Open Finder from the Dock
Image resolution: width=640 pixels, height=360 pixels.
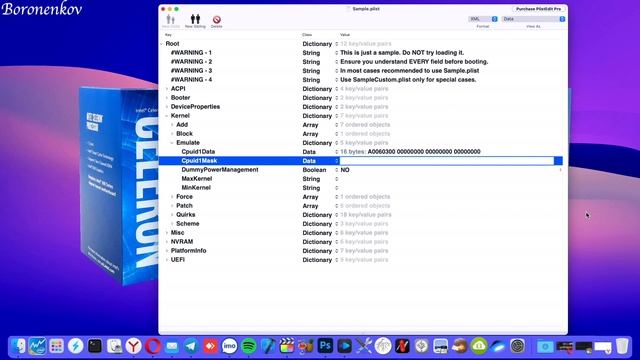click(18, 347)
